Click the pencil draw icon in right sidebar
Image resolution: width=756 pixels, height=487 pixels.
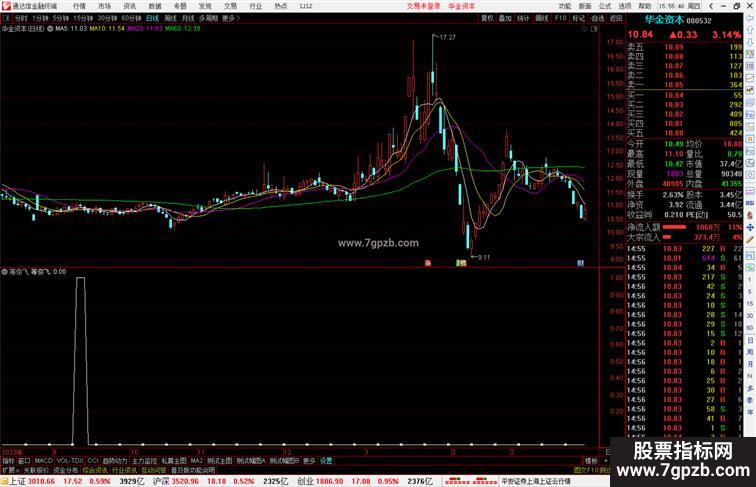coord(750,240)
